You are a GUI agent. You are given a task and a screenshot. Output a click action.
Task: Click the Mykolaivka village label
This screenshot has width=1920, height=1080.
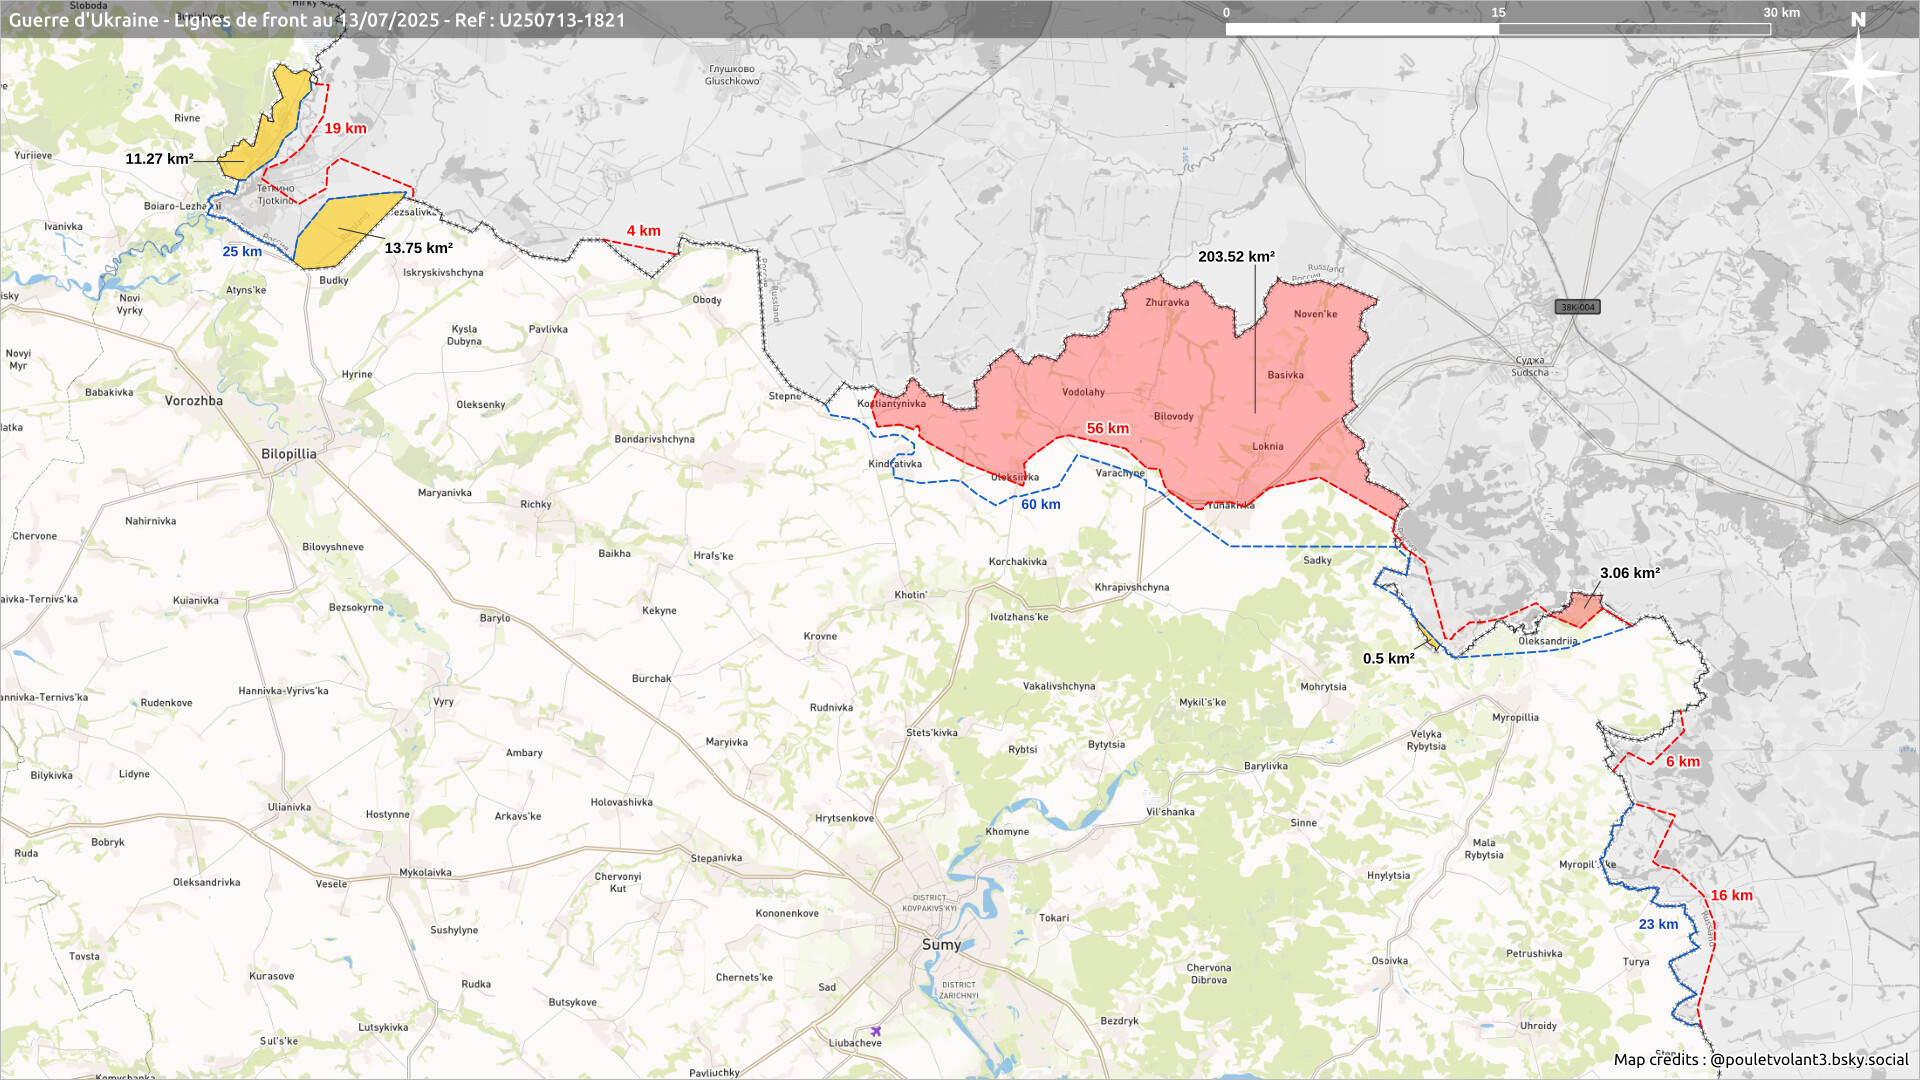425,872
